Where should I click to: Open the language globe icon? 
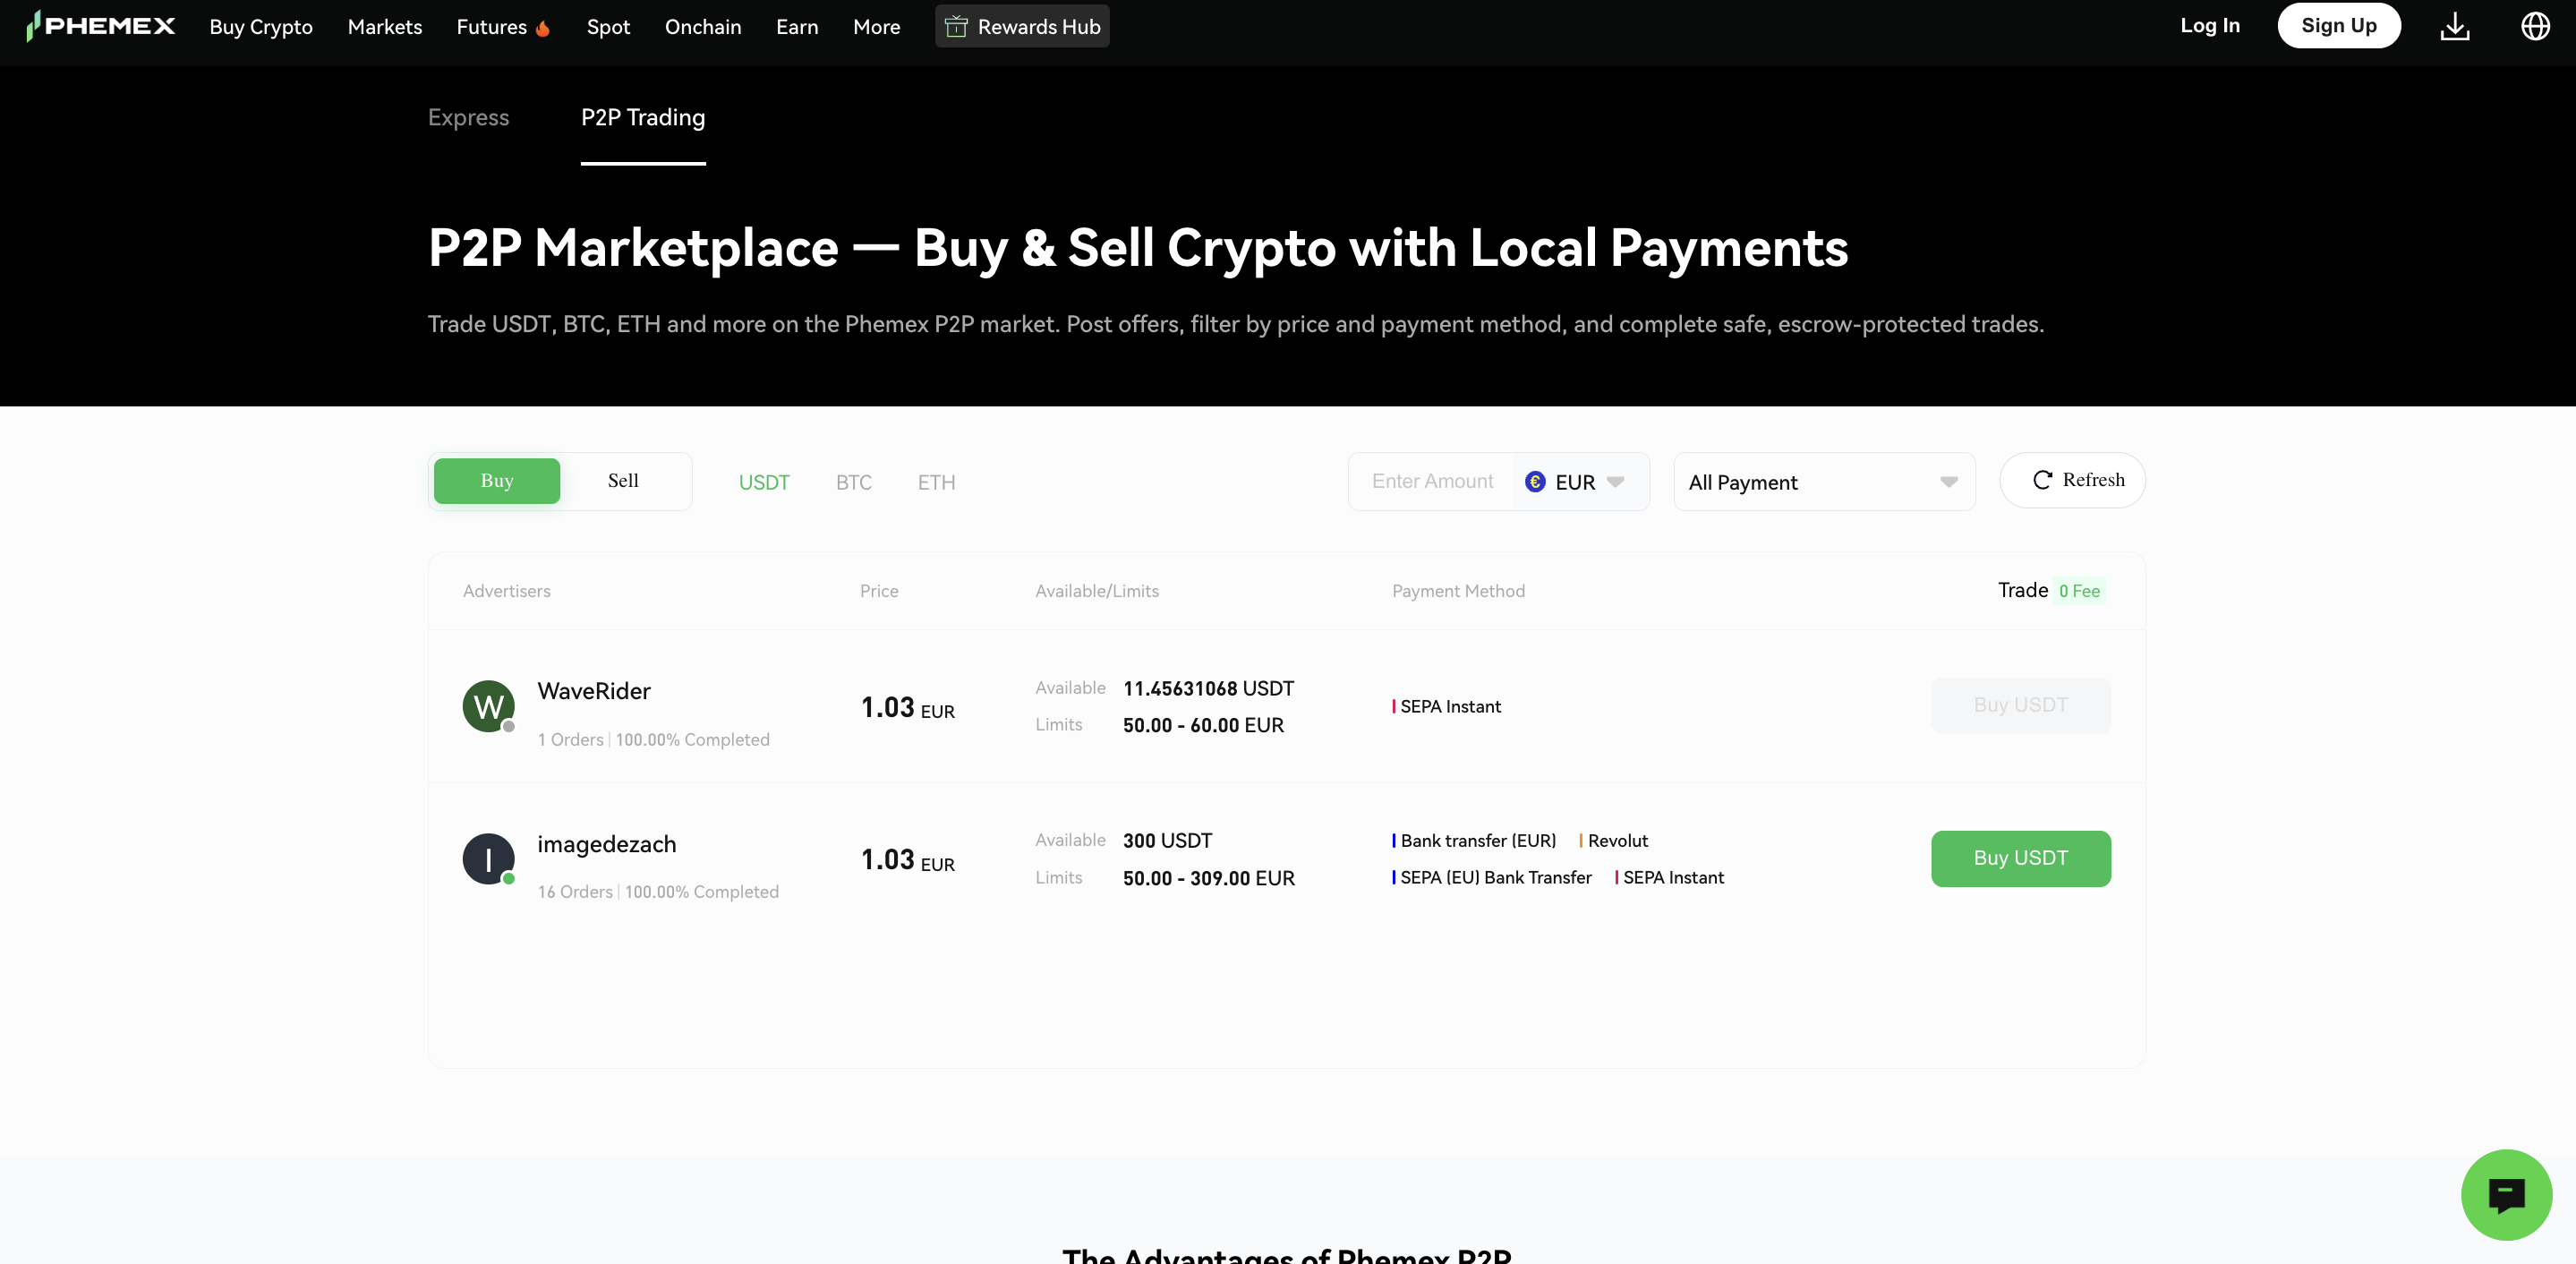pos(2534,26)
